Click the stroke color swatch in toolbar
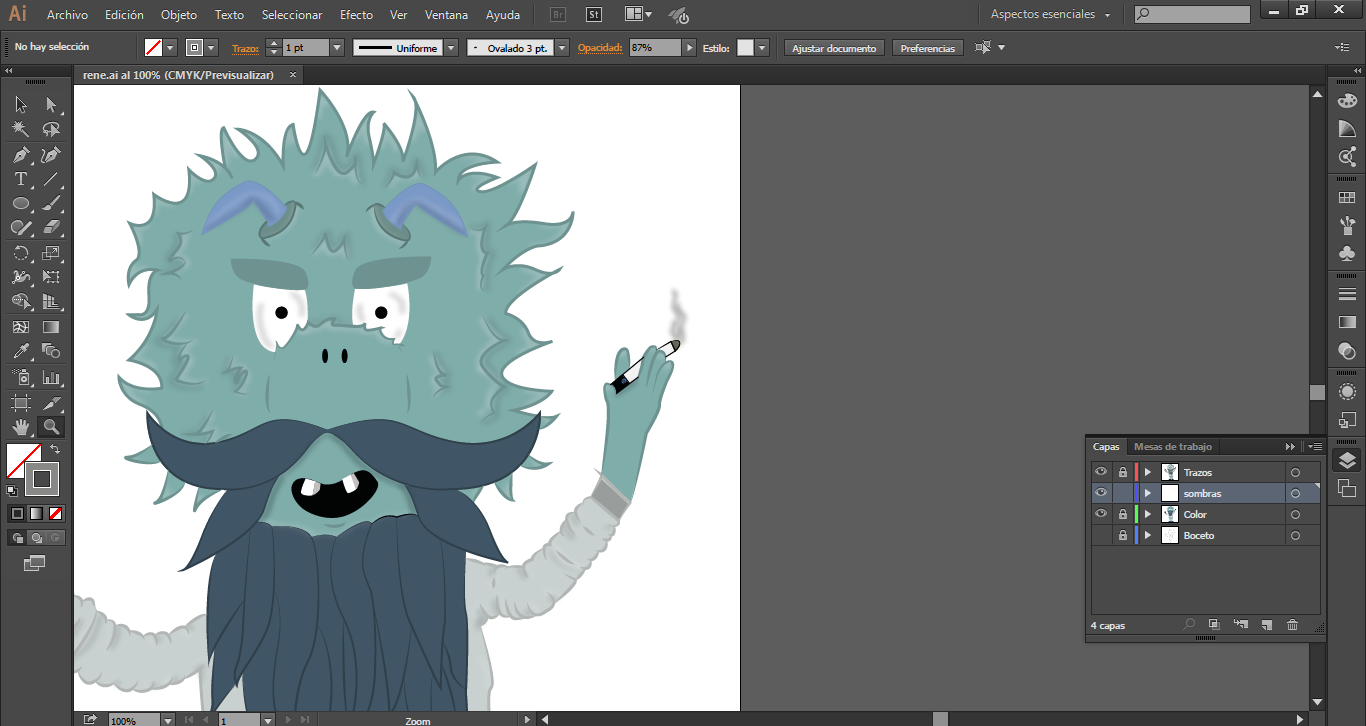 [x=42, y=479]
